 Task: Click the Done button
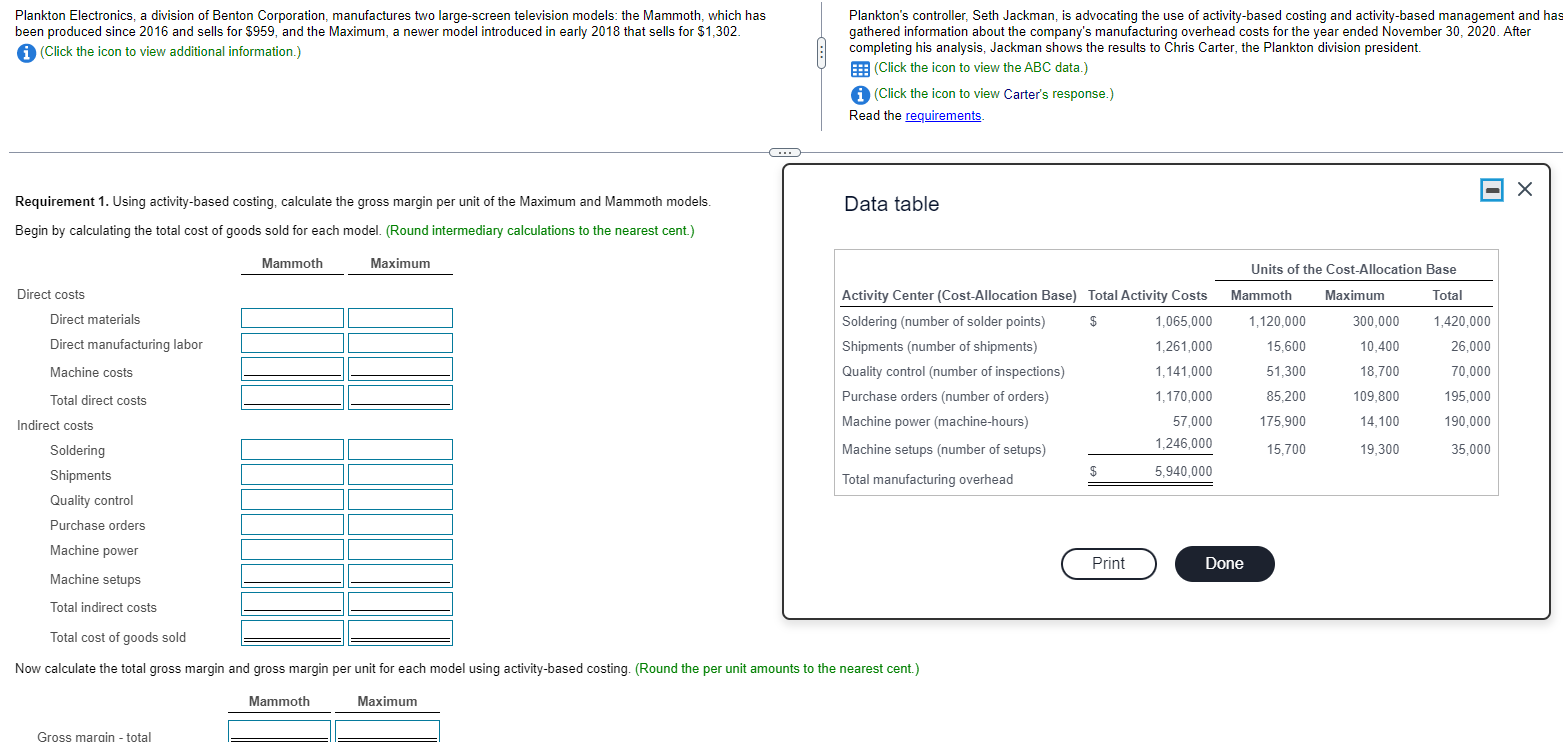(1224, 564)
